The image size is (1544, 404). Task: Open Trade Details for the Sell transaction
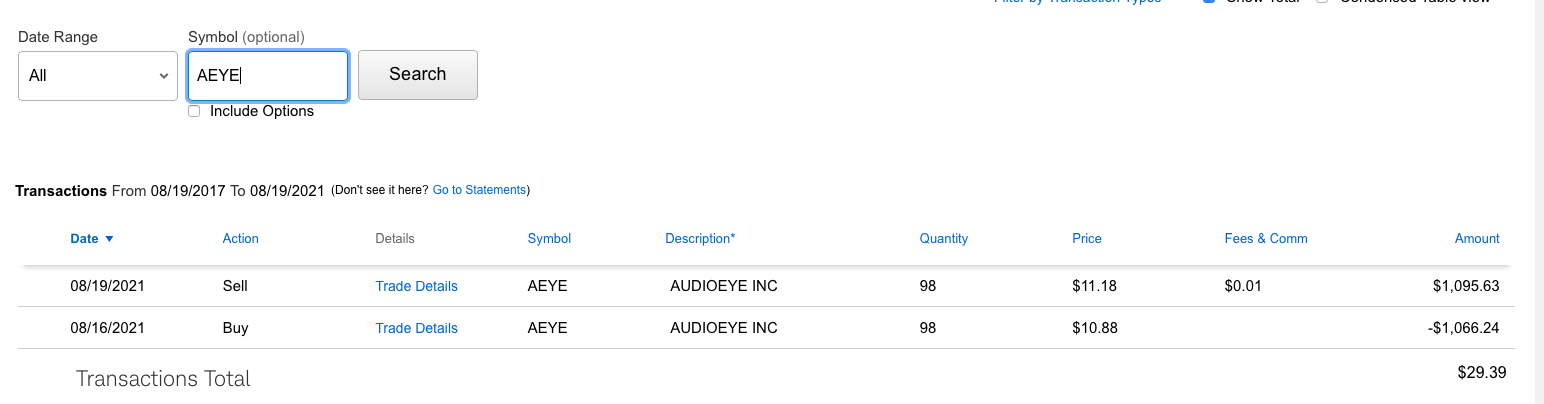[x=416, y=286]
